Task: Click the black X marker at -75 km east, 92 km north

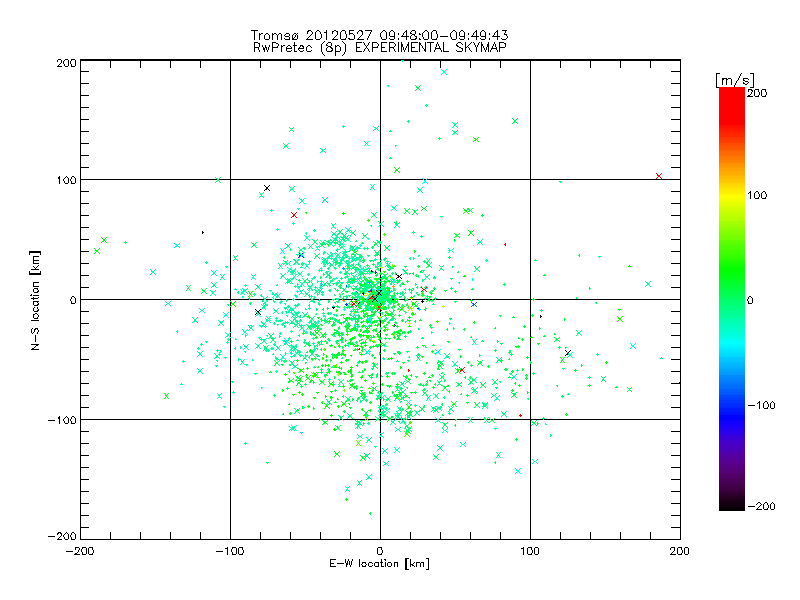Action: (x=266, y=188)
